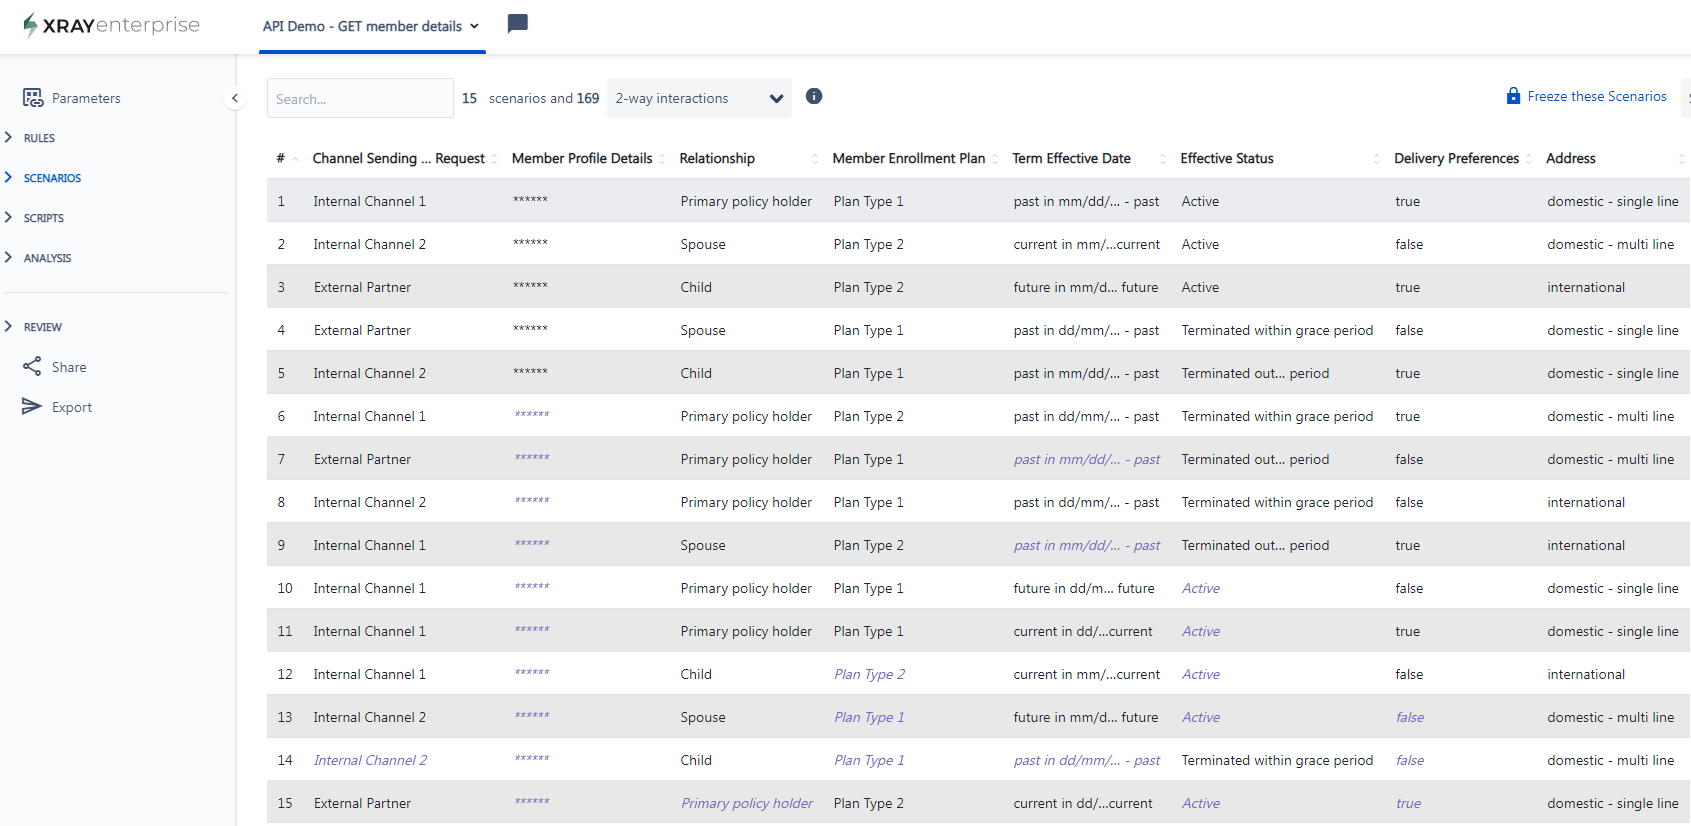Click 'international' address in row 8

(x=1586, y=502)
